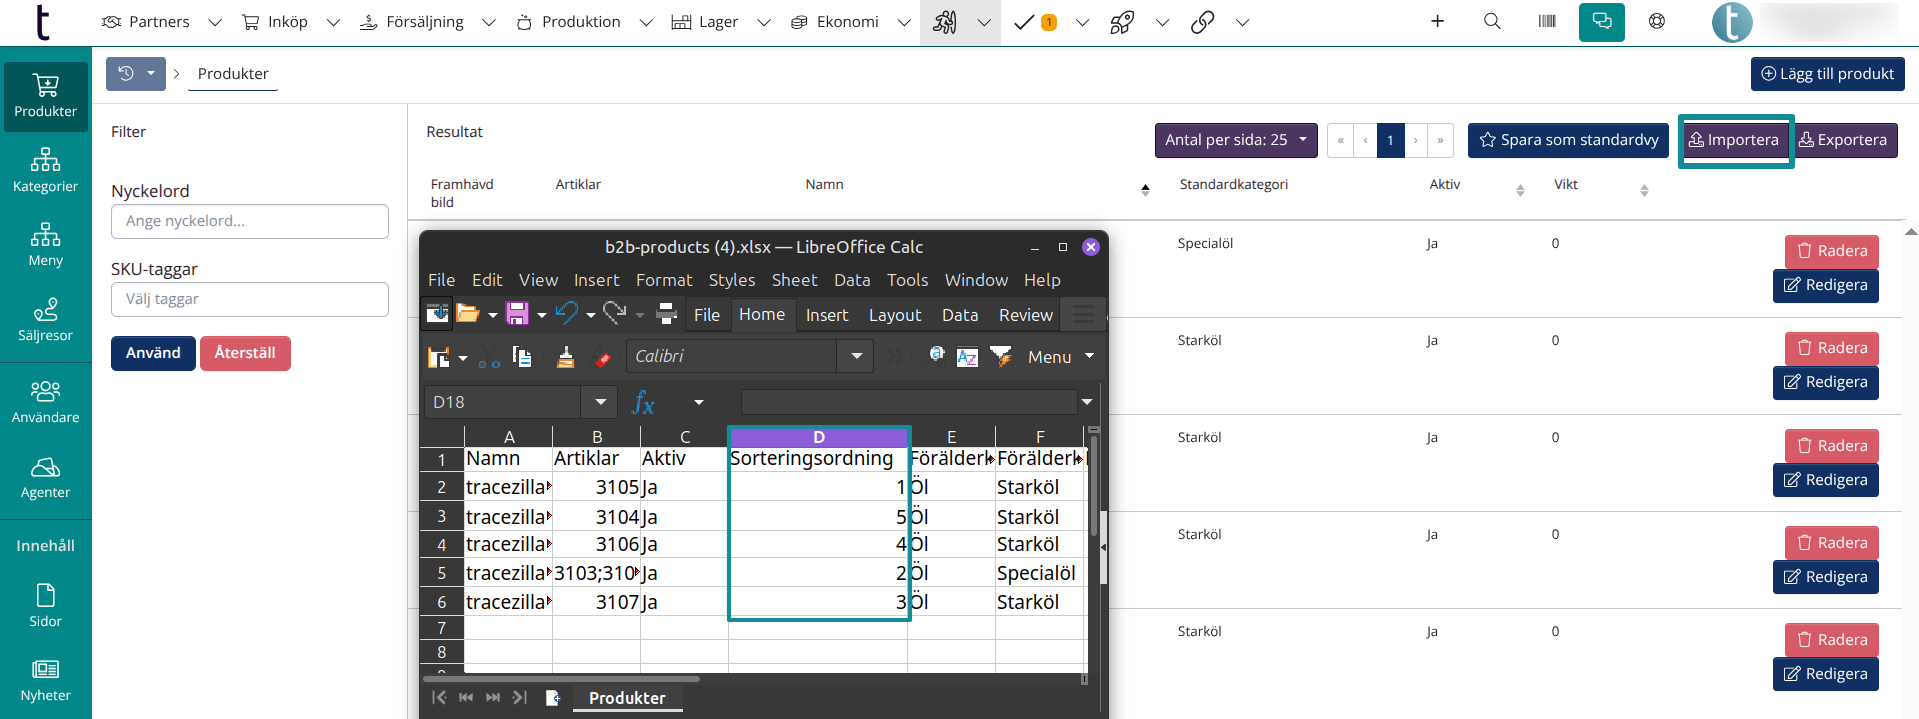Expand the D18 Name Box dropdown
The image size is (1919, 719).
point(600,402)
